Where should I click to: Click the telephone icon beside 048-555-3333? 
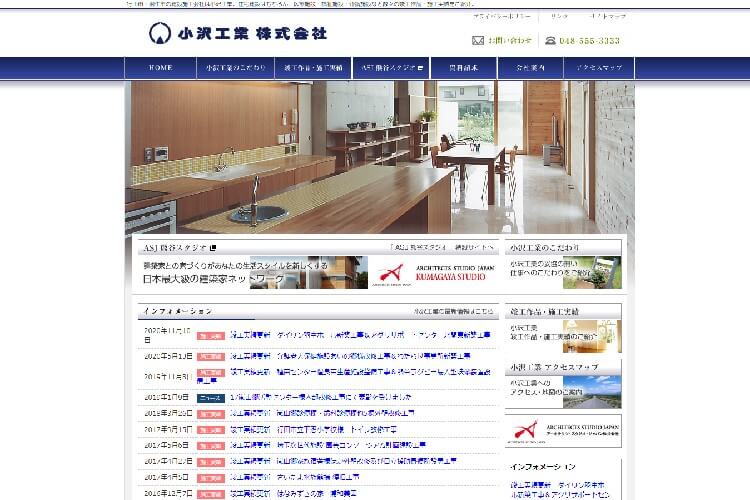pyautogui.click(x=551, y=41)
